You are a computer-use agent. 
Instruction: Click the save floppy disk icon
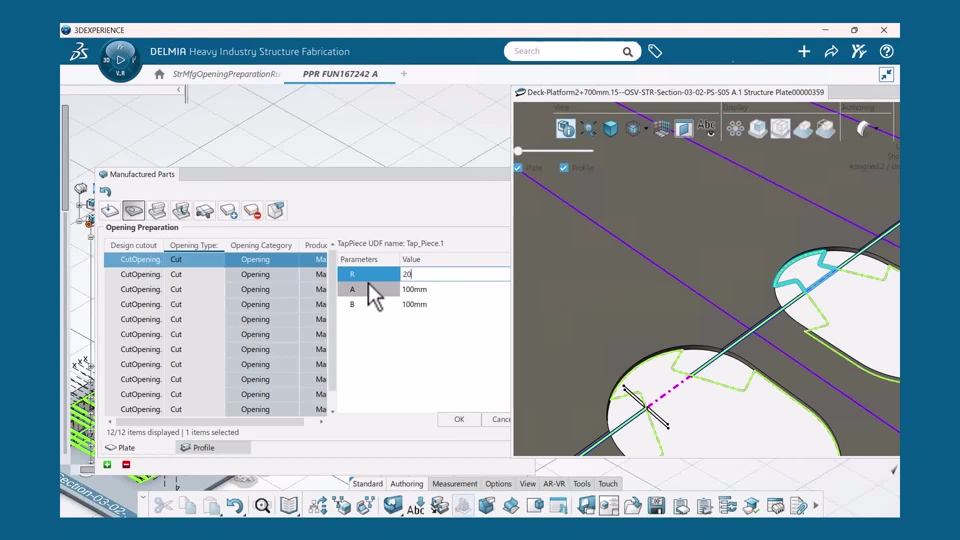point(656,505)
